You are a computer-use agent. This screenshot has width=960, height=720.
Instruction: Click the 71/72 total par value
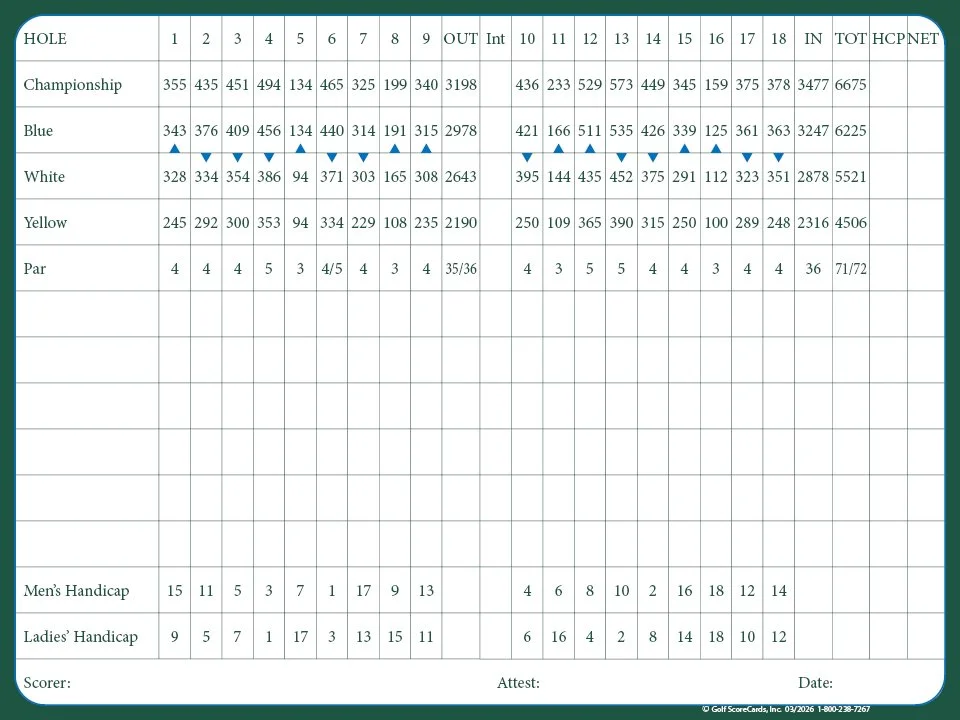coord(850,268)
